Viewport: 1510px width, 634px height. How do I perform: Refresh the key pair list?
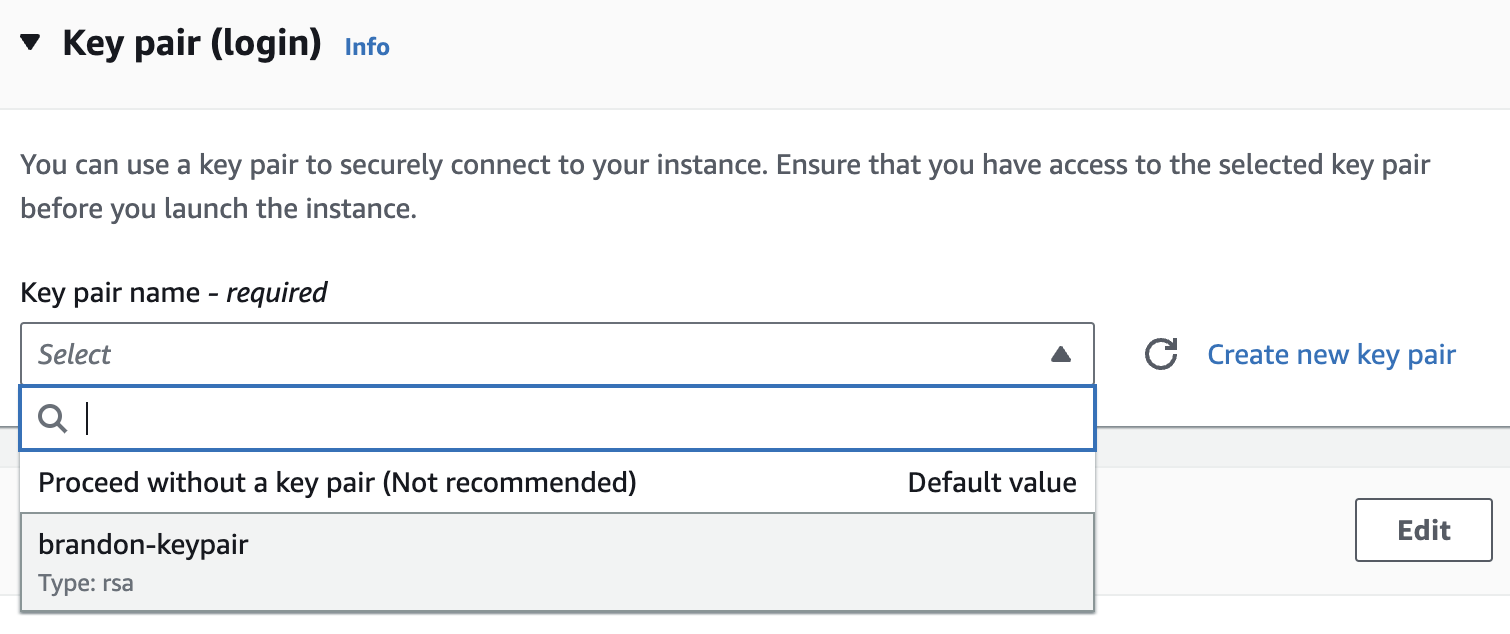[1160, 354]
